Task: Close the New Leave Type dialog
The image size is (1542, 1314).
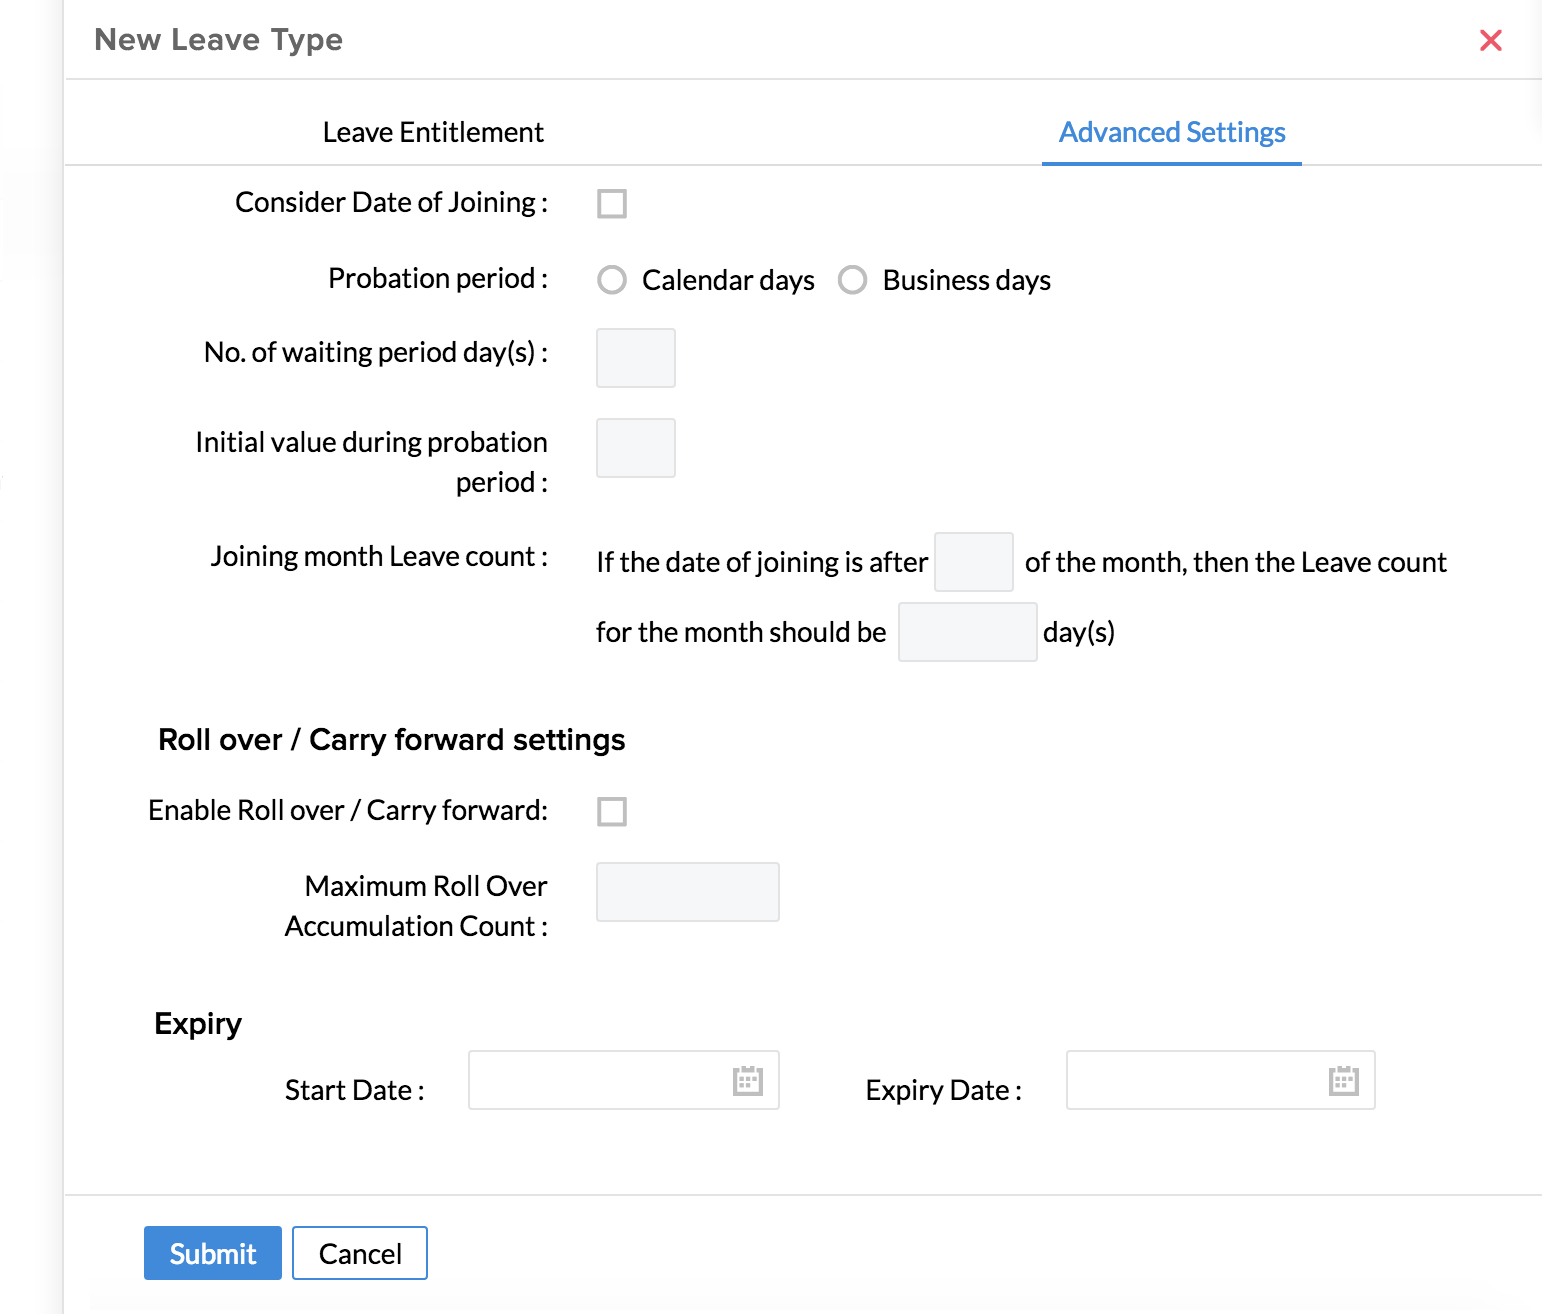Action: (x=1490, y=41)
